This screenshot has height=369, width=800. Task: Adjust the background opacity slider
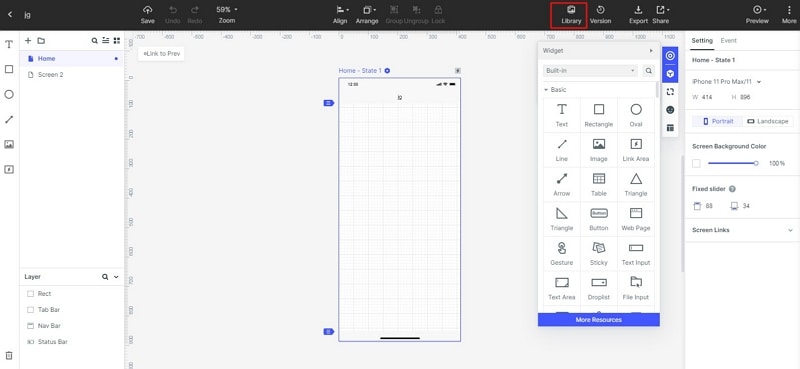click(x=732, y=163)
